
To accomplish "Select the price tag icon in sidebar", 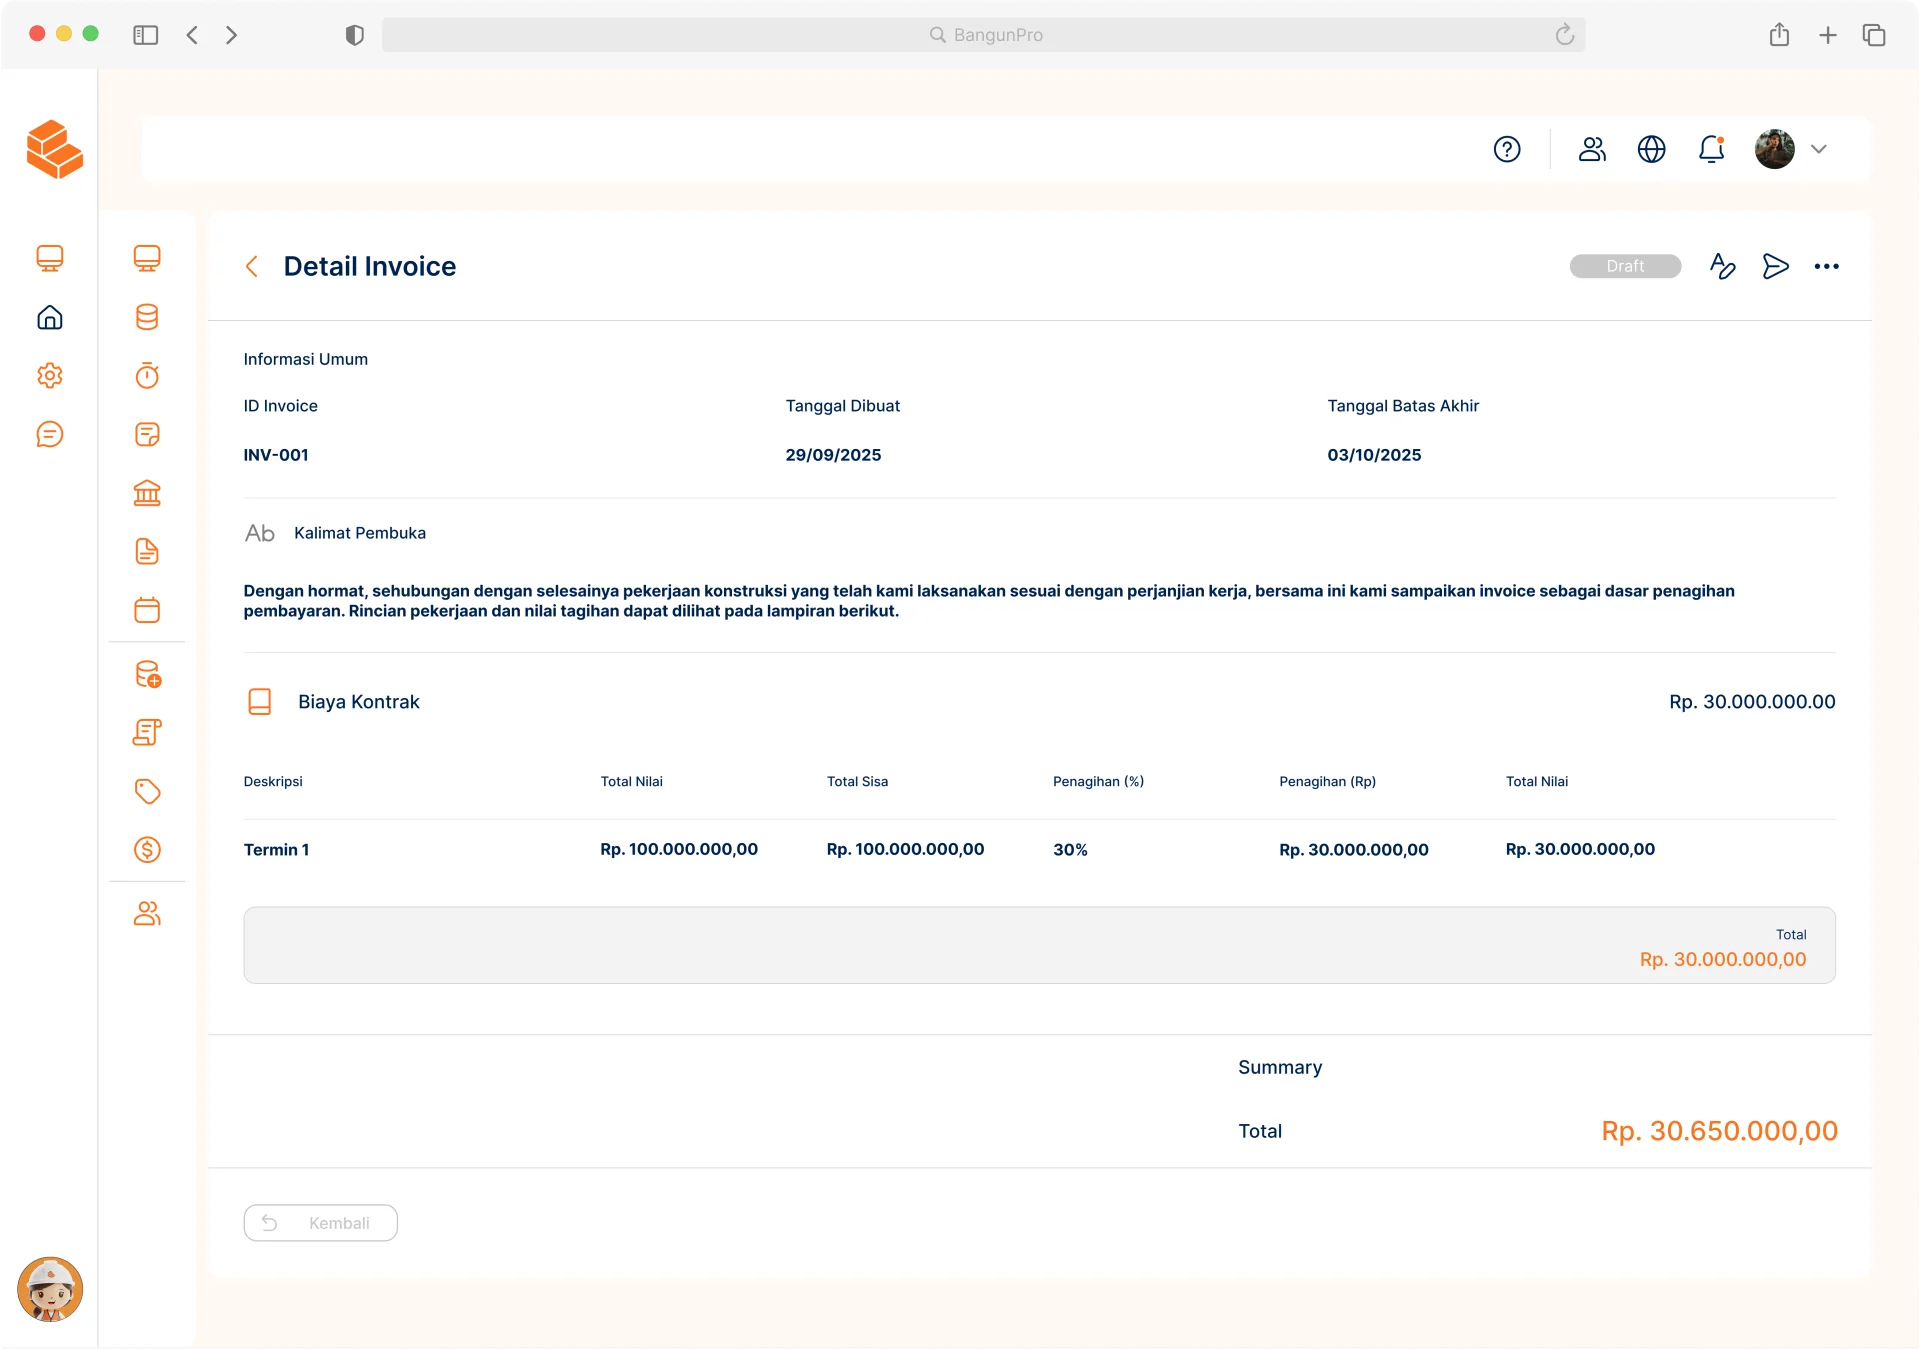I will point(147,791).
